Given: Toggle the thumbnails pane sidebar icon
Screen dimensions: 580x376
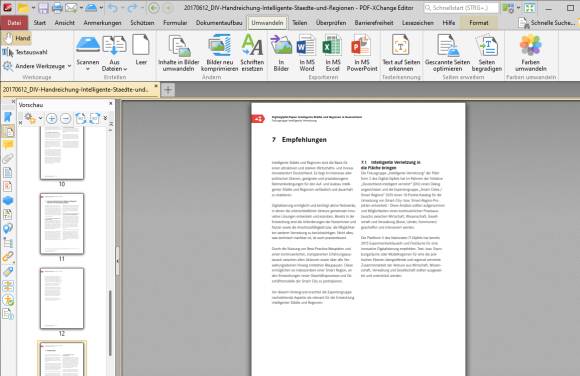Looking at the screenshot, I should pyautogui.click(x=8, y=131).
